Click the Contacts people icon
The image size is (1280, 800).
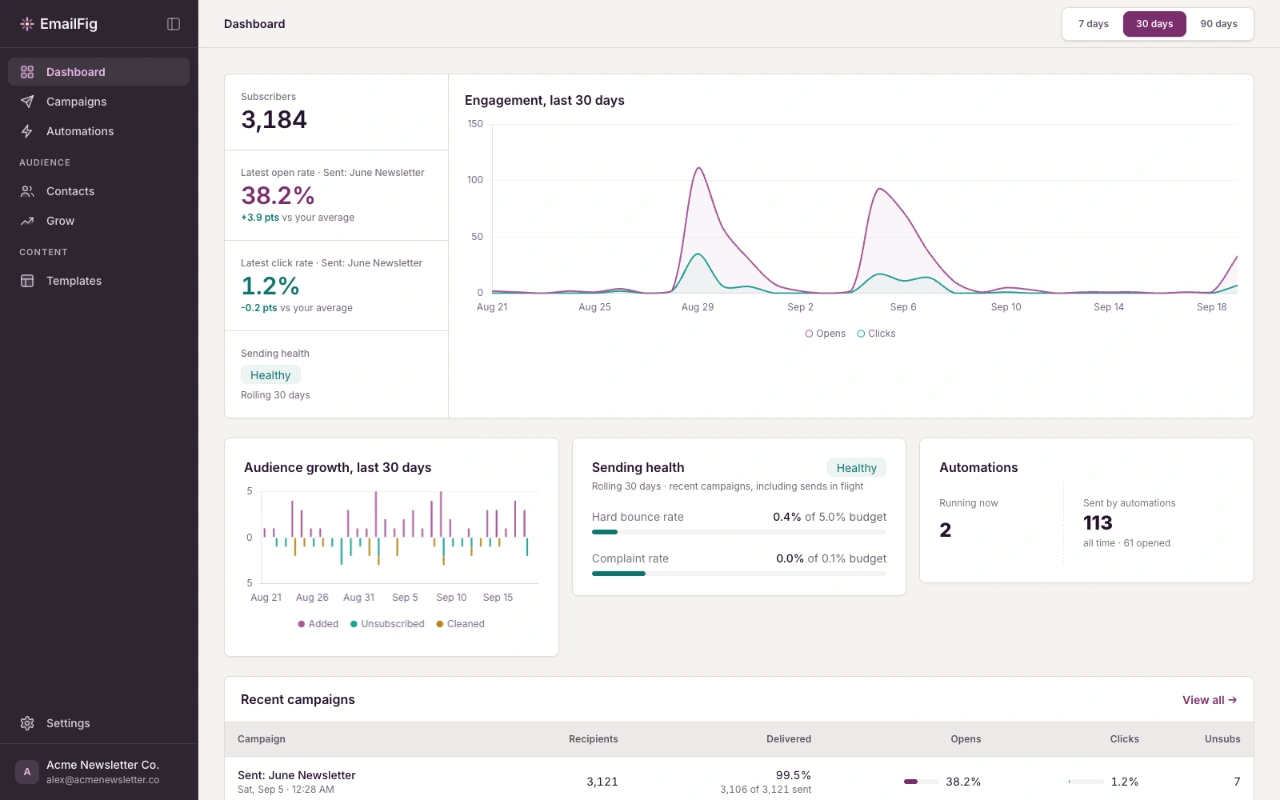[x=27, y=191]
